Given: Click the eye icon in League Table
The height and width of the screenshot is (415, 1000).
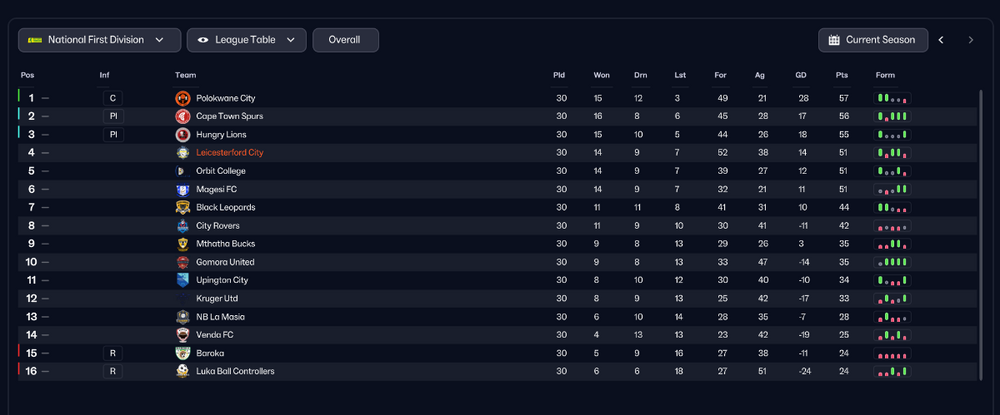Looking at the screenshot, I should pos(203,40).
